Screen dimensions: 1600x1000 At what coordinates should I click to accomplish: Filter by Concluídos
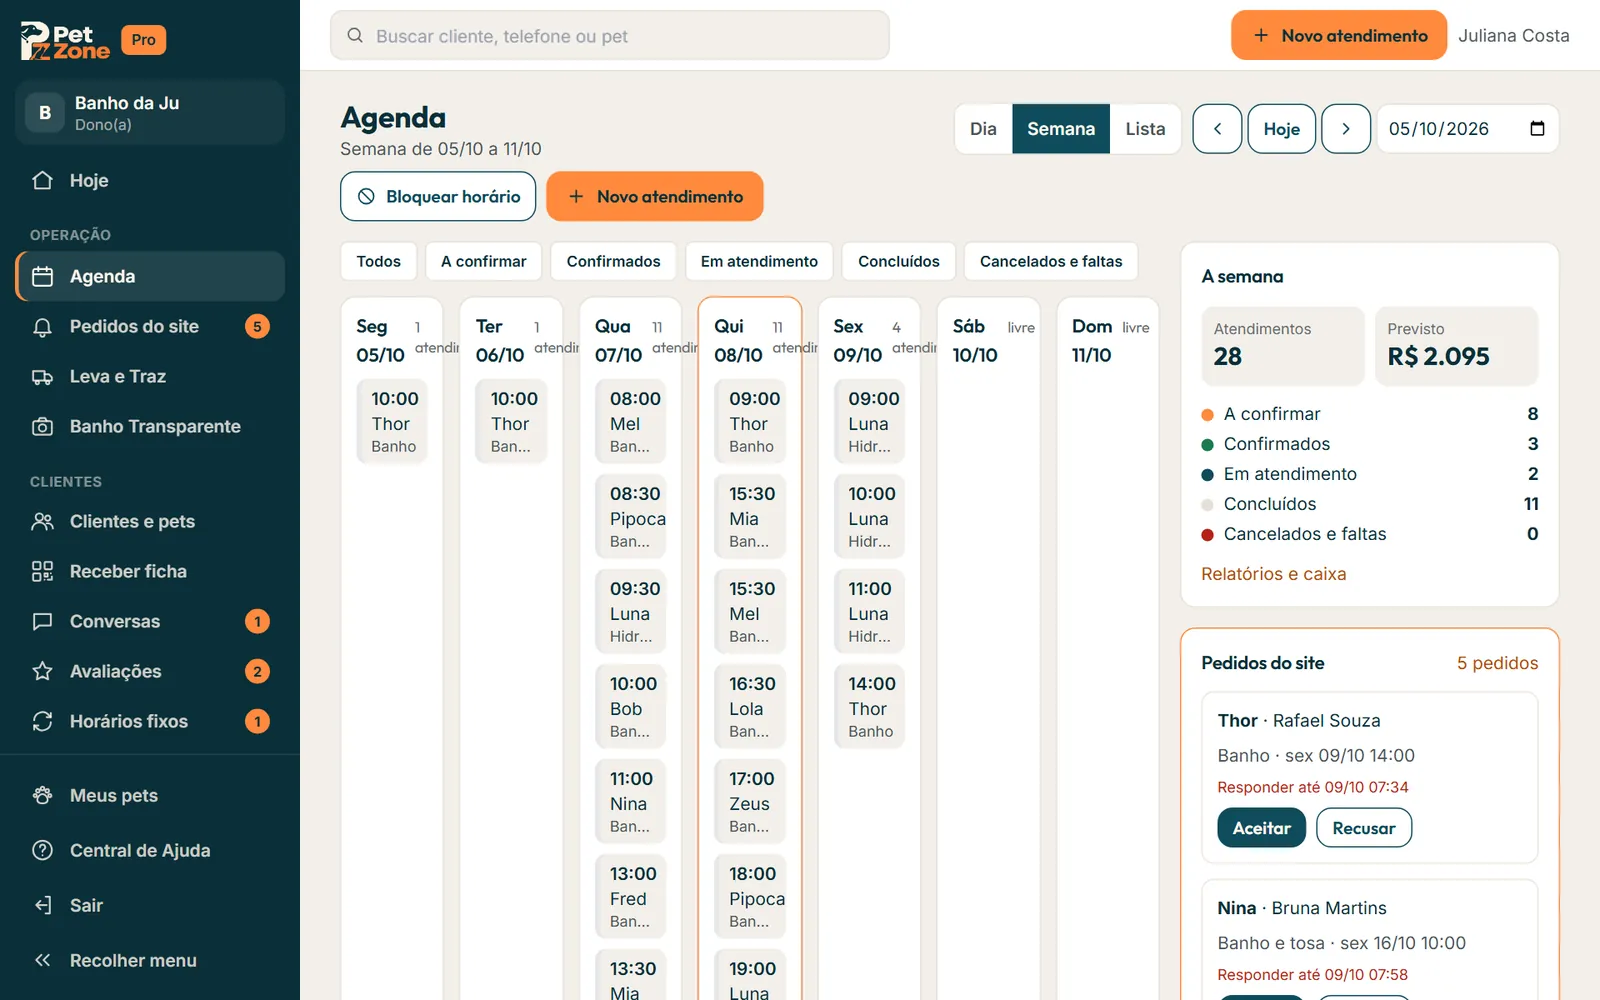(898, 261)
